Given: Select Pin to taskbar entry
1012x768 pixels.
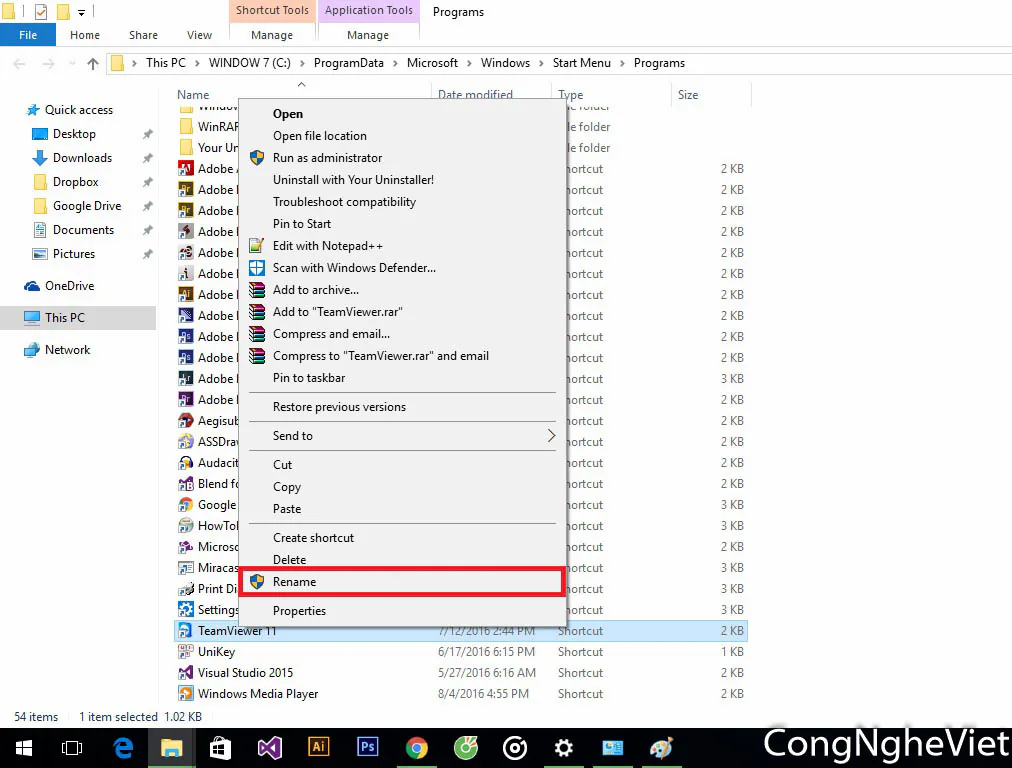Looking at the screenshot, I should pos(401,378).
